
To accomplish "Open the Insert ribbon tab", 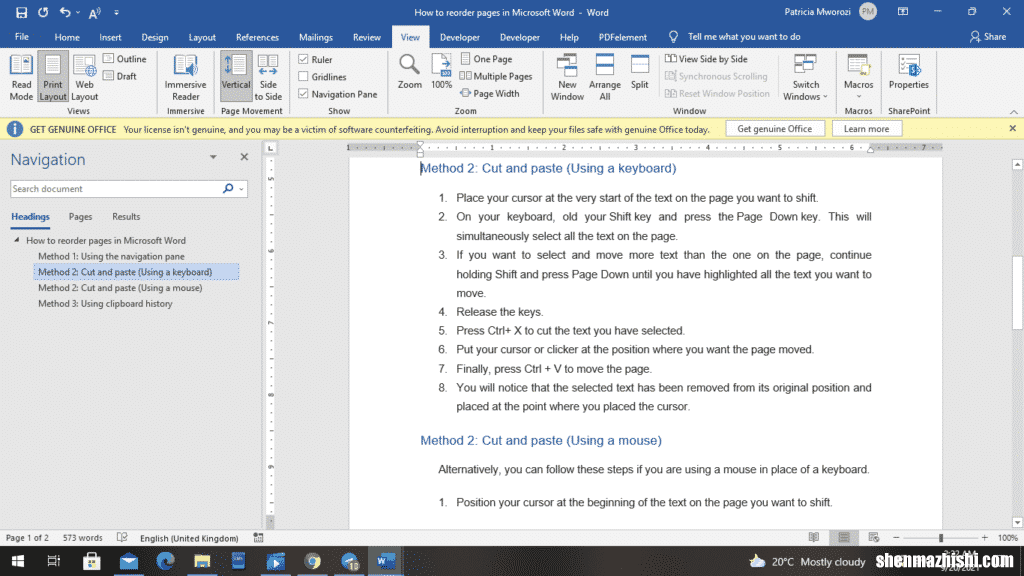I will 110,37.
